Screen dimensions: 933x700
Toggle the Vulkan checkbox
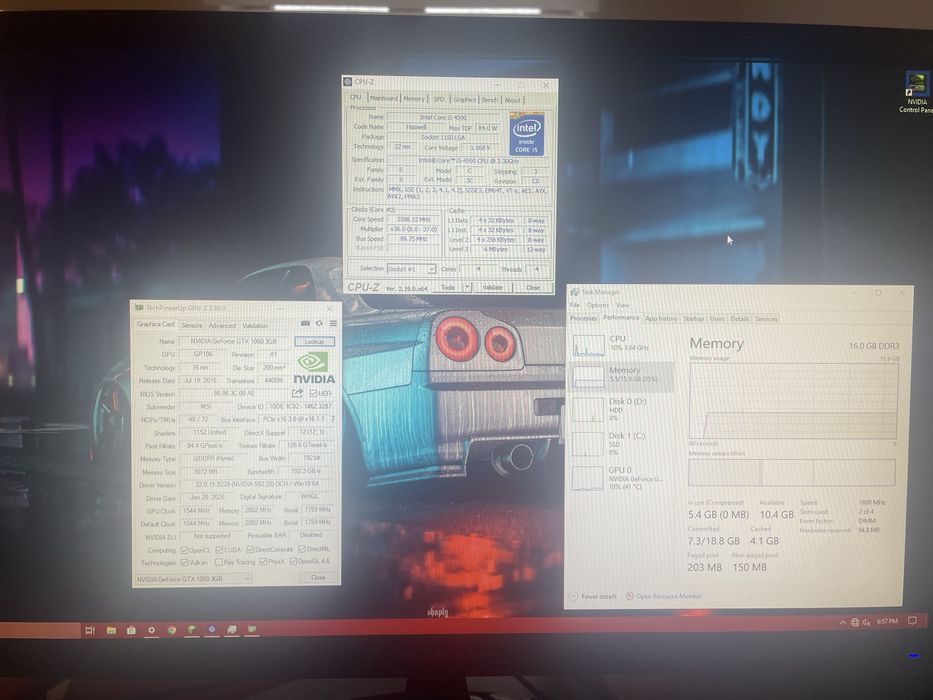(x=184, y=562)
